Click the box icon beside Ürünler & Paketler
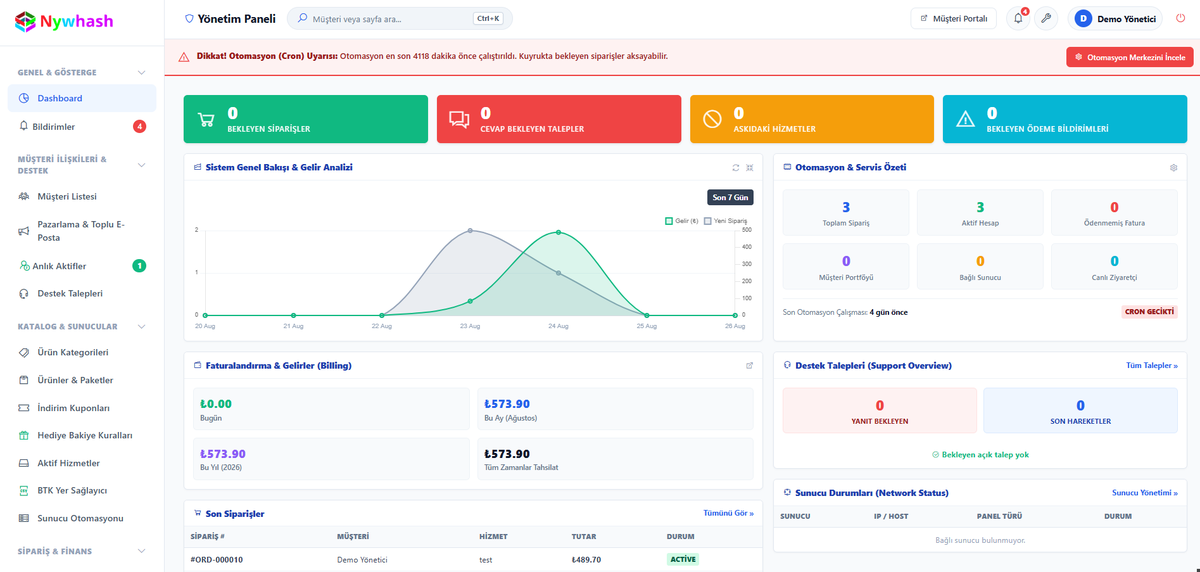 [24, 380]
